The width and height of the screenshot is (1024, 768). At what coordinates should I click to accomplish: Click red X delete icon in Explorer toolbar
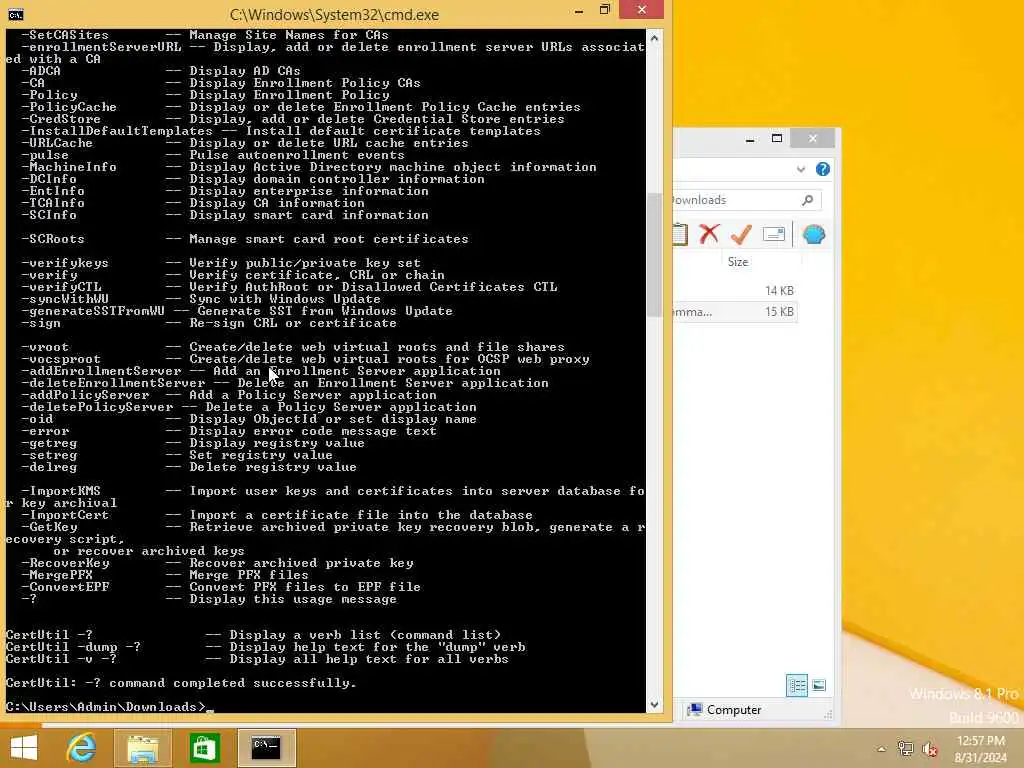[x=709, y=234]
